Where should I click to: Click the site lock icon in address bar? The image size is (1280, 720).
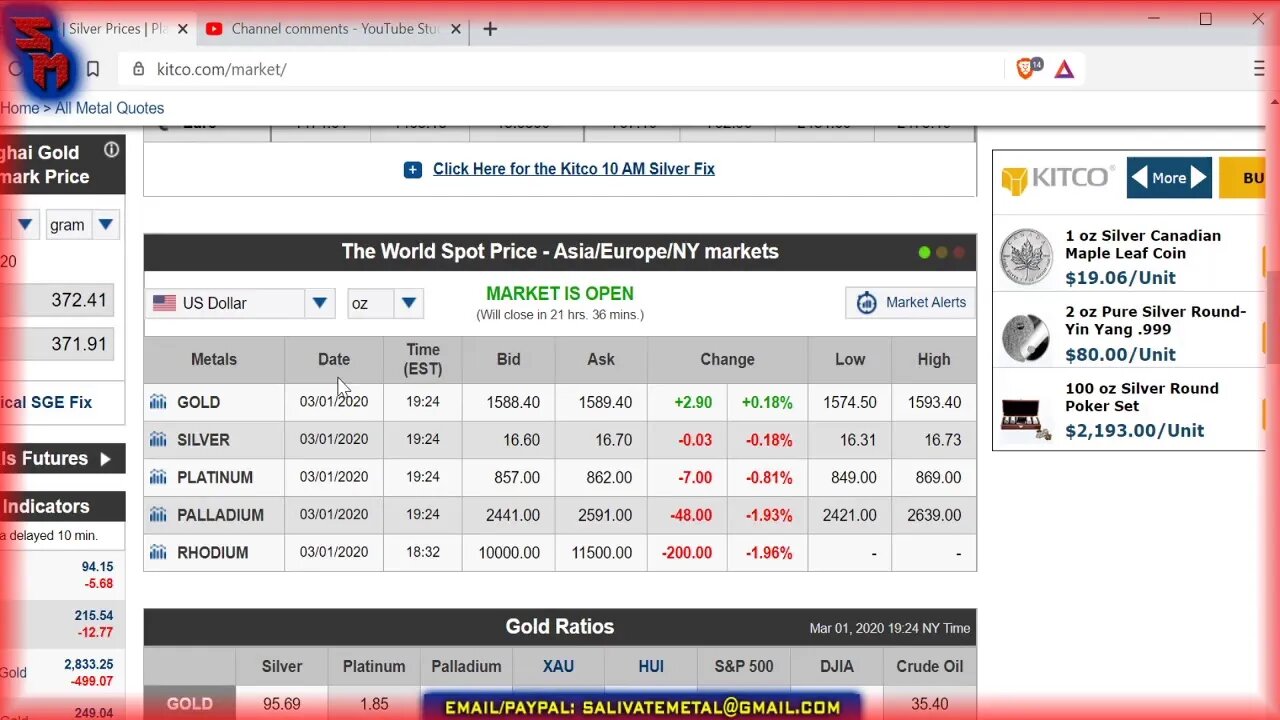(x=139, y=69)
